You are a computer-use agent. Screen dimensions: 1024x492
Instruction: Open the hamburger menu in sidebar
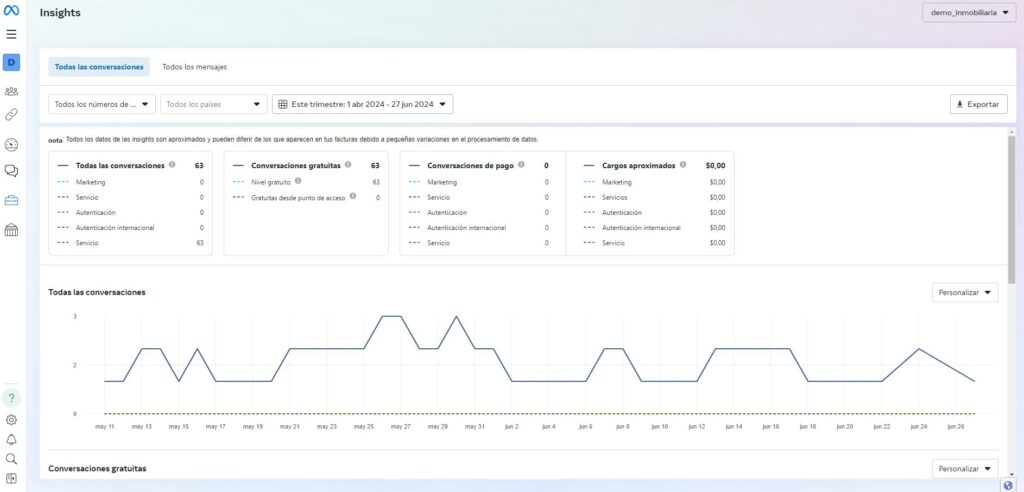(11, 34)
